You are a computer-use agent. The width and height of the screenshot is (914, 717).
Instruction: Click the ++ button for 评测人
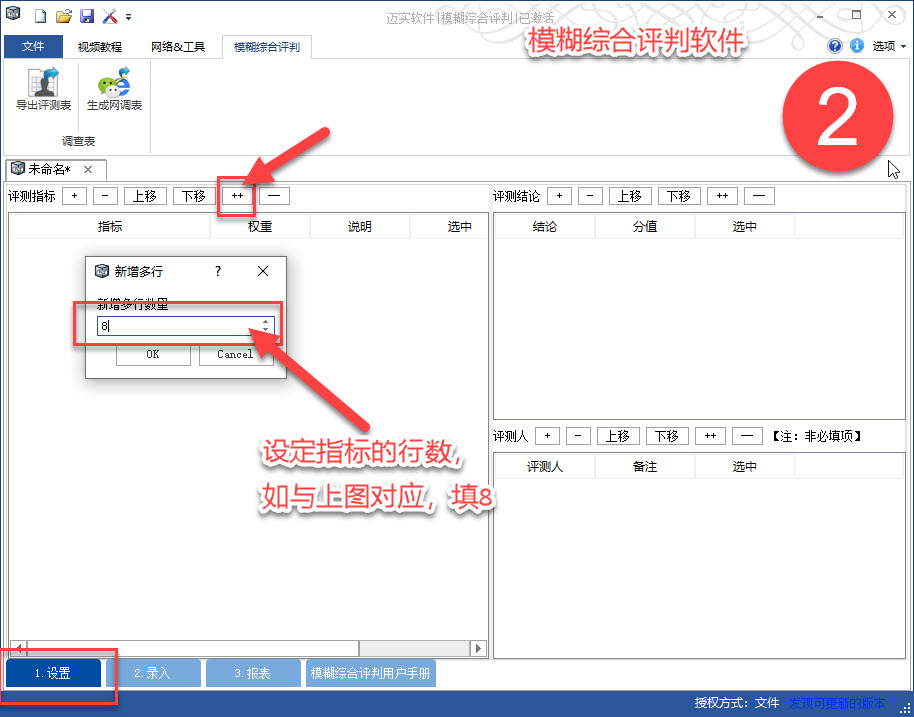710,436
